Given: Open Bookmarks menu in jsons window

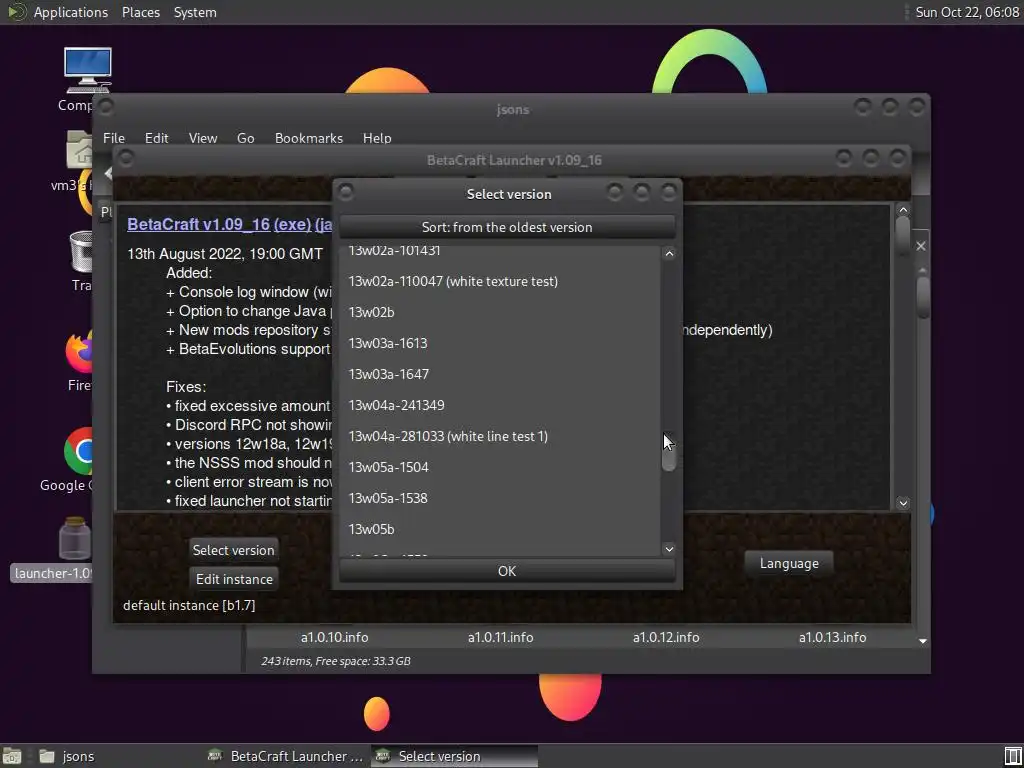Looking at the screenshot, I should [309, 138].
